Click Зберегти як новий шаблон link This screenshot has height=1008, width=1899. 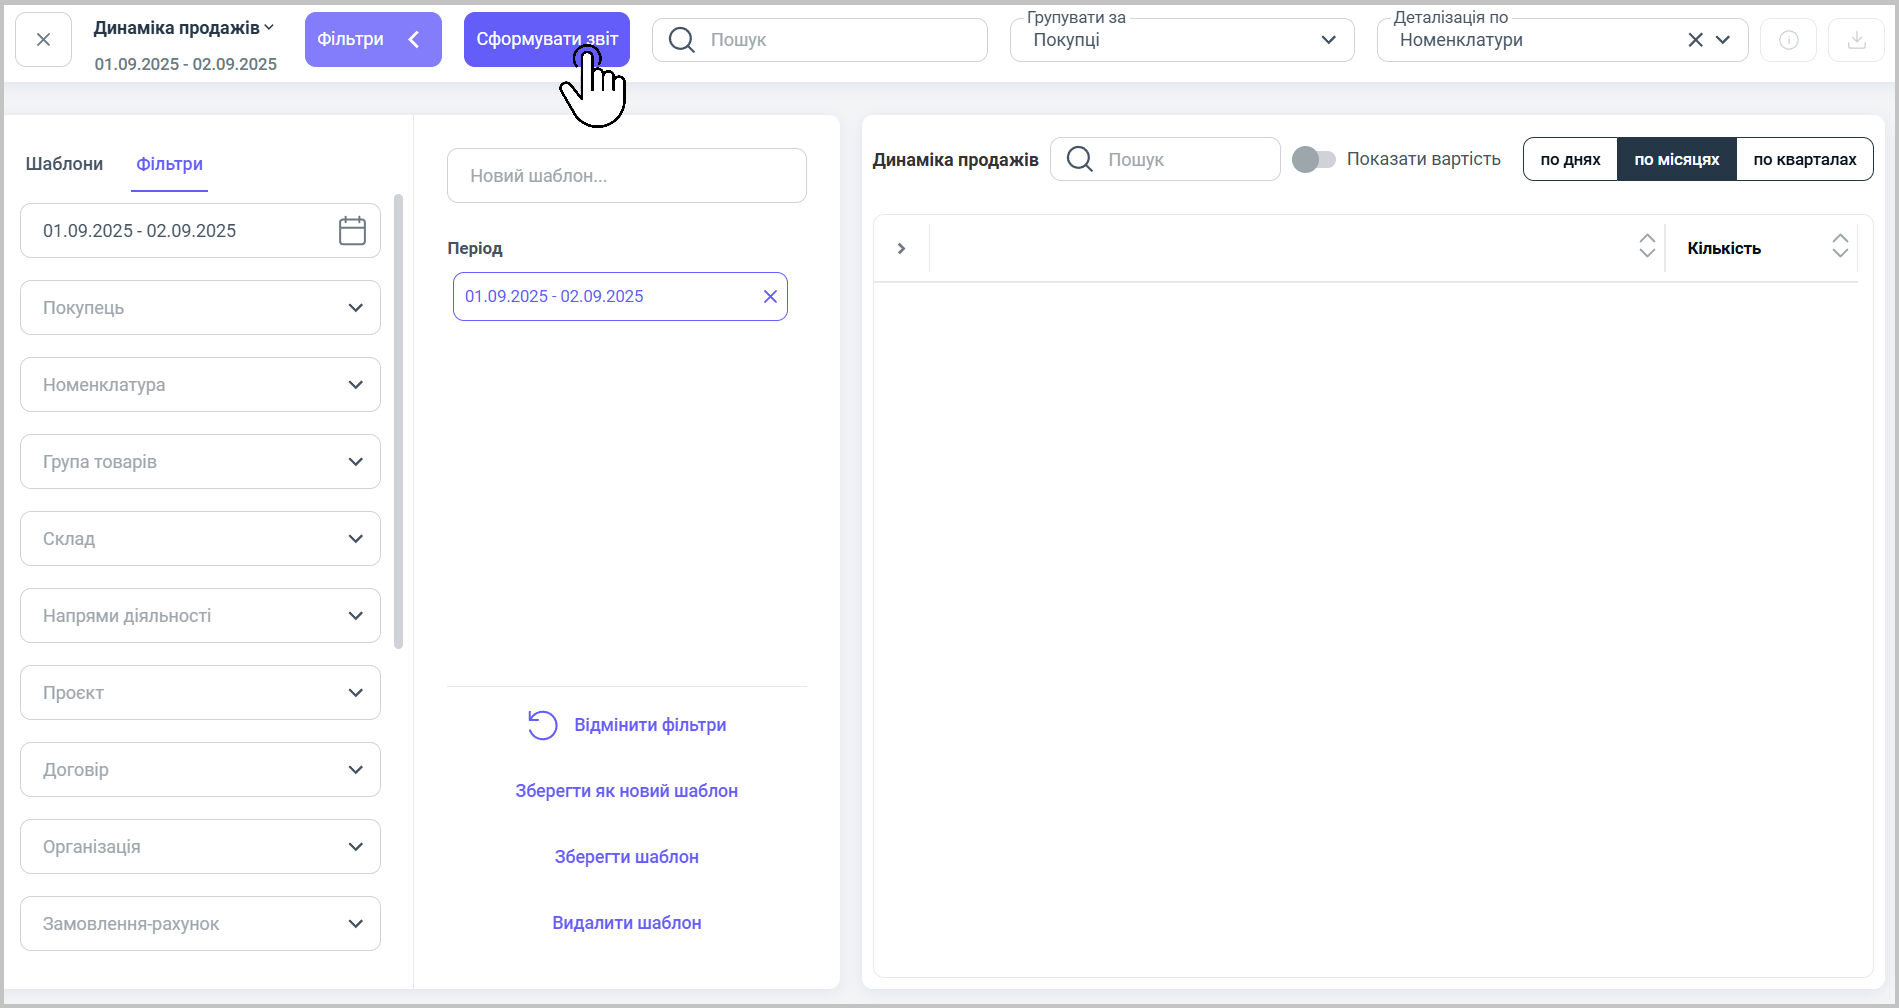point(626,791)
